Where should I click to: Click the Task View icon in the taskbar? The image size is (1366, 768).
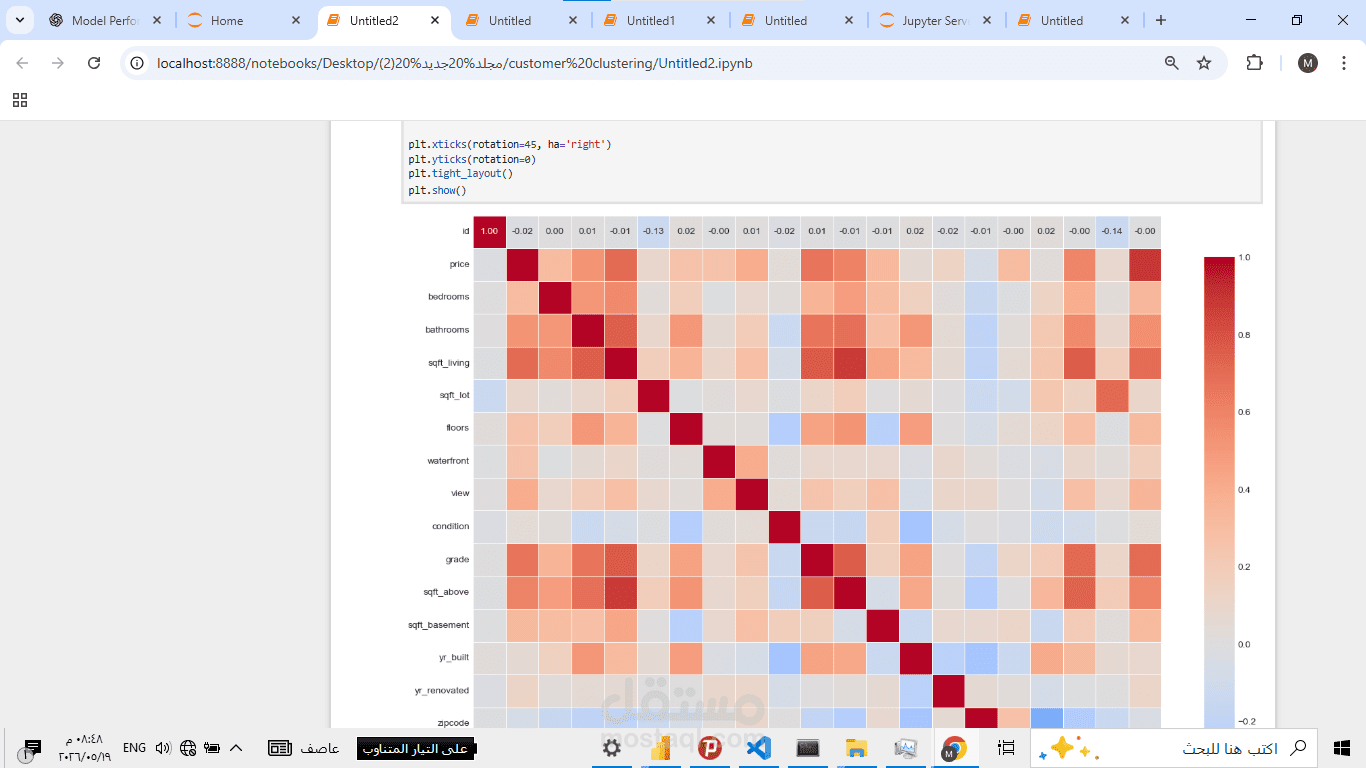coord(1007,748)
